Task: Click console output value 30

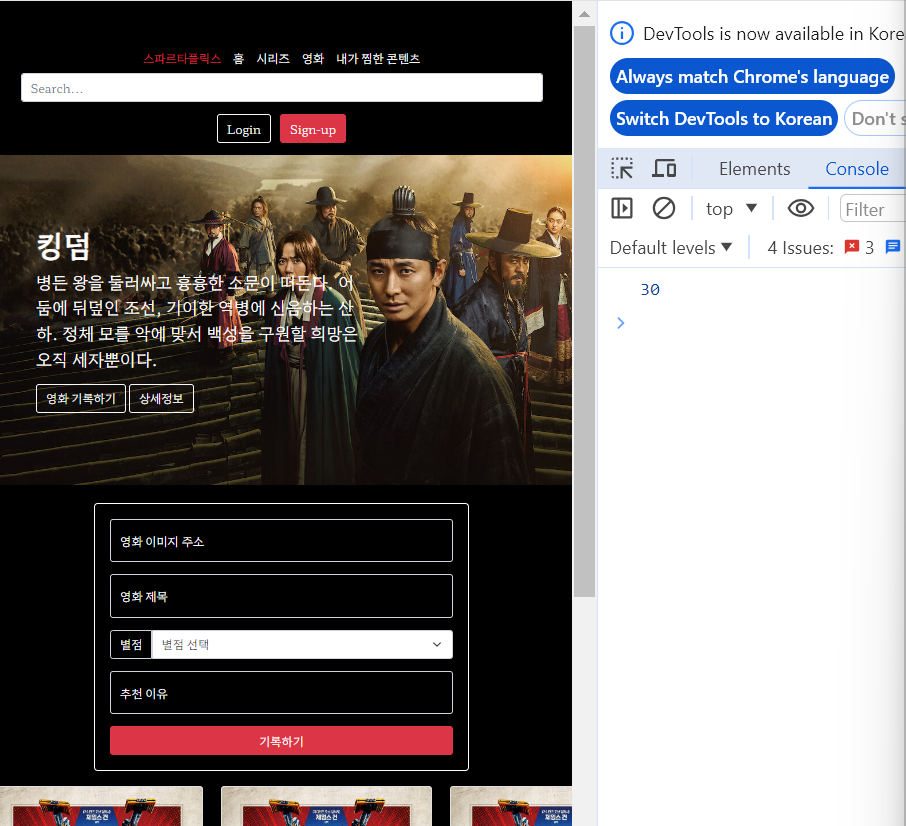Action: (x=650, y=289)
